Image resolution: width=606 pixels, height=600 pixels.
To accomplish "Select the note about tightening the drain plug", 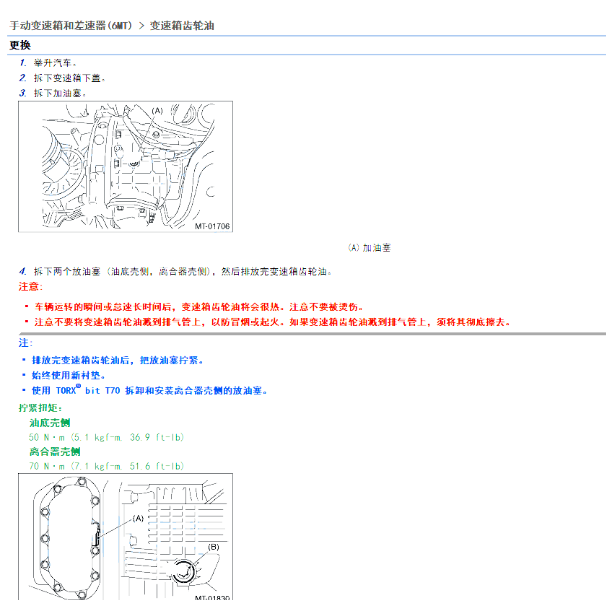I will (x=117, y=360).
